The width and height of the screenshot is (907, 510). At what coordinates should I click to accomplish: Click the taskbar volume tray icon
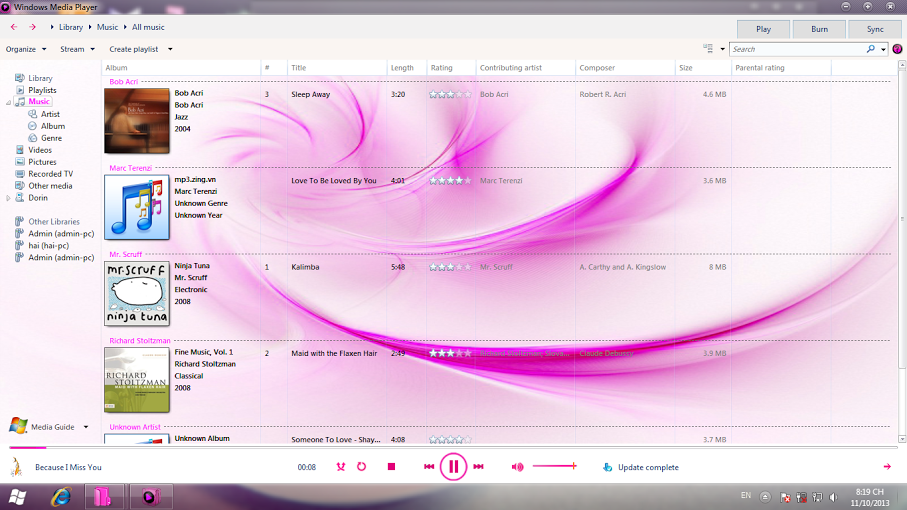(x=833, y=497)
